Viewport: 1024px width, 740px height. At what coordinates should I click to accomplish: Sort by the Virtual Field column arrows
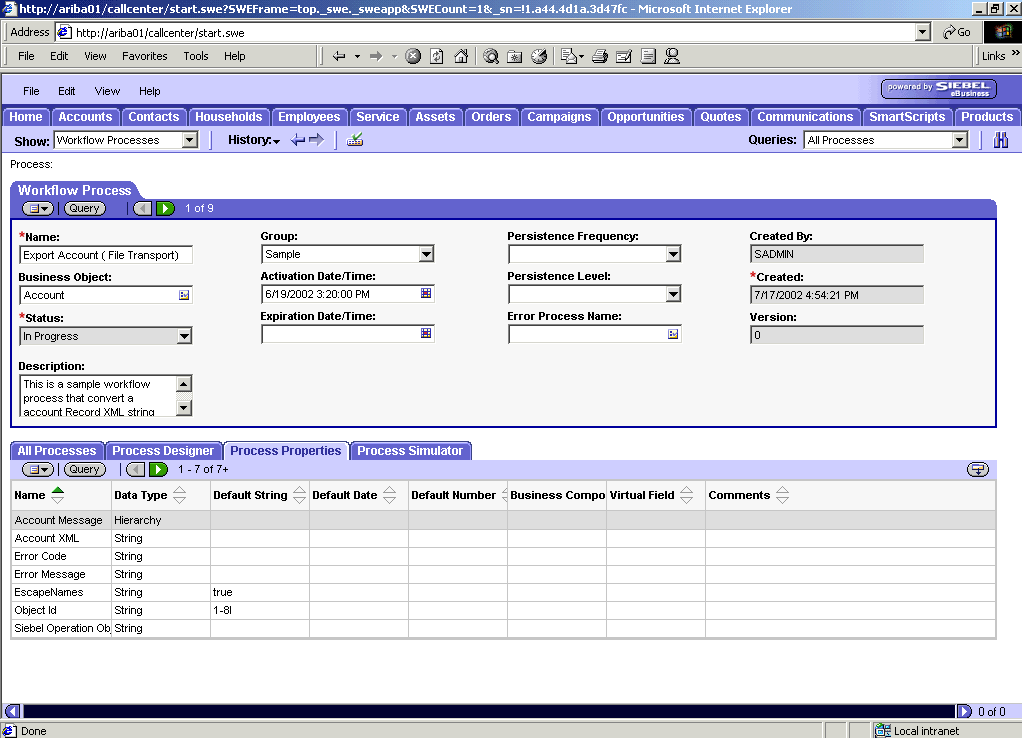(x=686, y=495)
